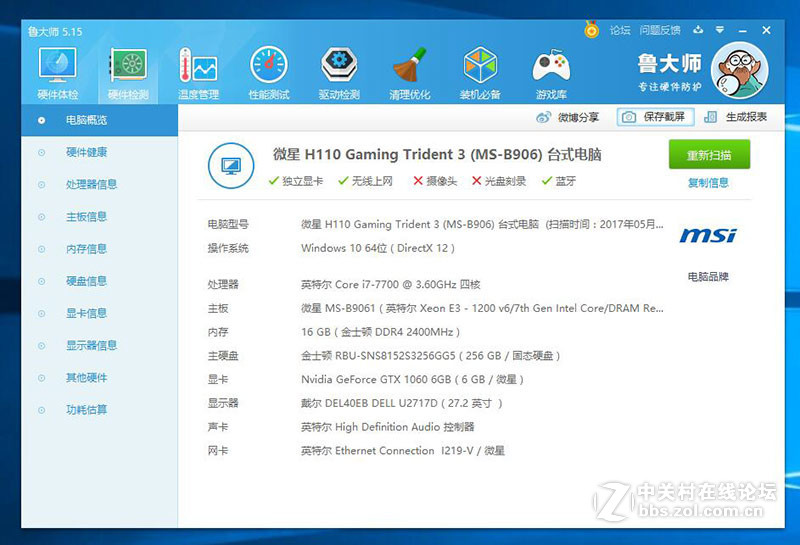Click the 保存截屏 save screenshot button
Image resolution: width=800 pixels, height=545 pixels.
(656, 117)
